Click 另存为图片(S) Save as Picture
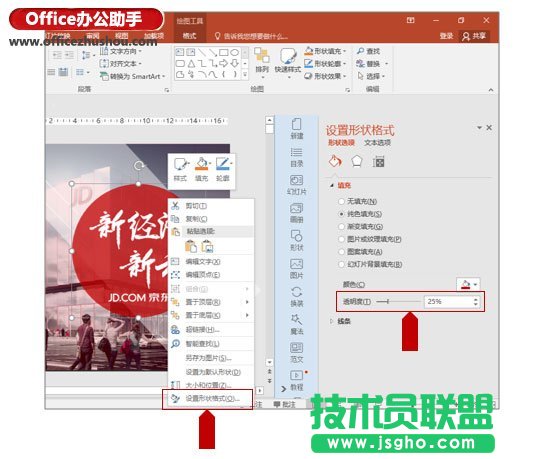The height and width of the screenshot is (459, 538). (x=211, y=358)
